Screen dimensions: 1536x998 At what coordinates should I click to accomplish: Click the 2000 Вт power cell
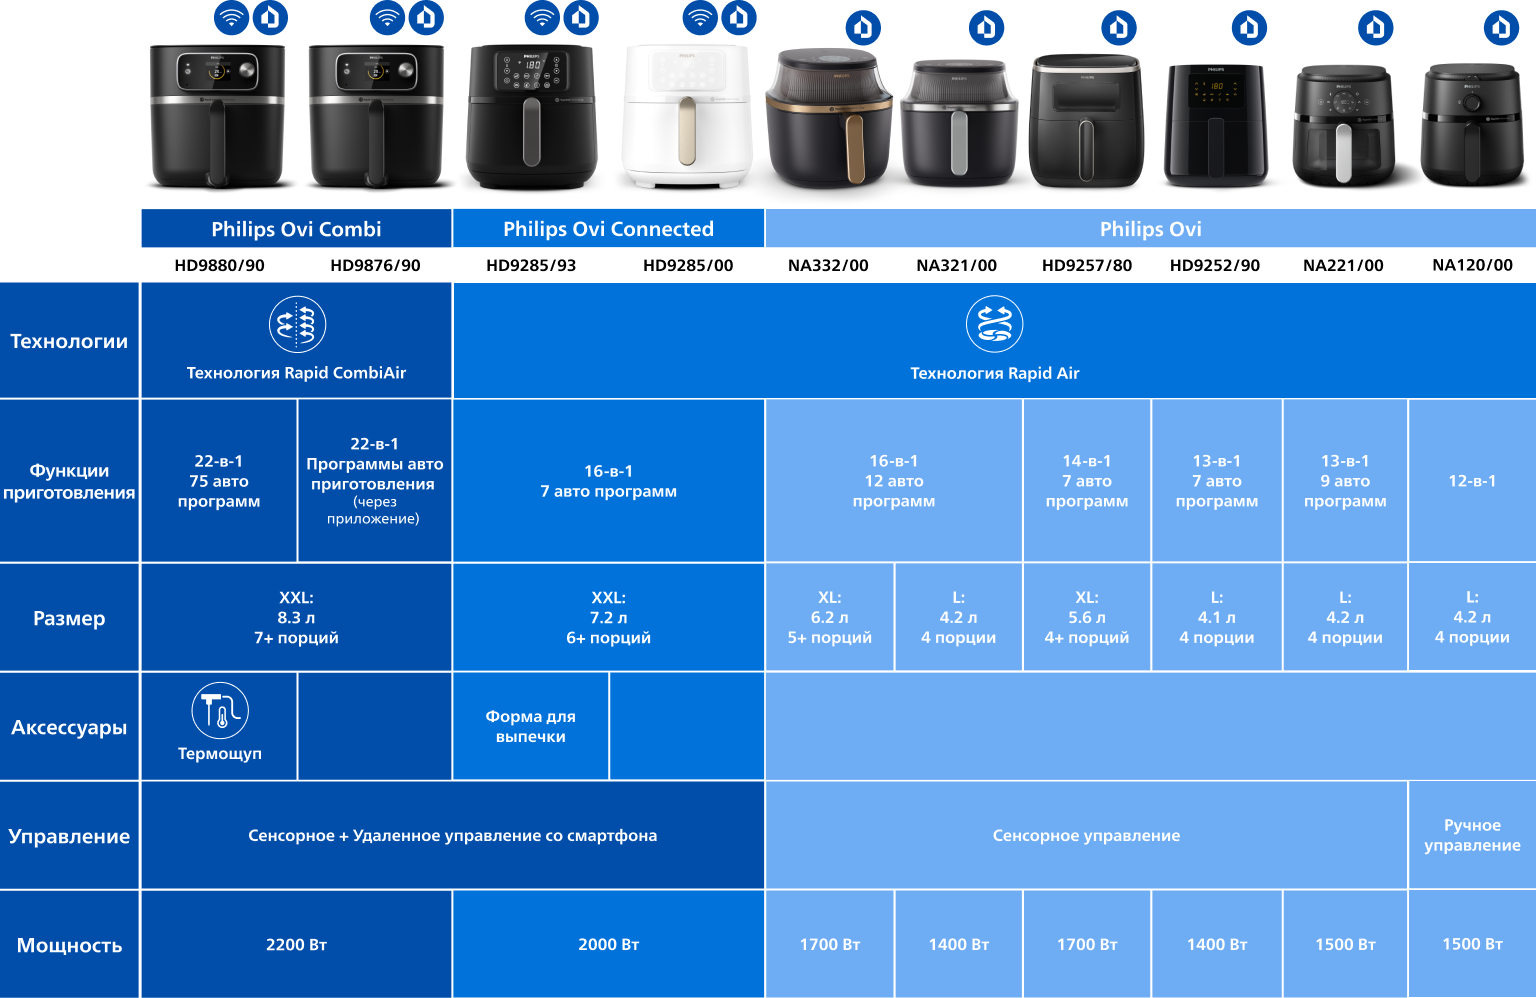pos(608,944)
